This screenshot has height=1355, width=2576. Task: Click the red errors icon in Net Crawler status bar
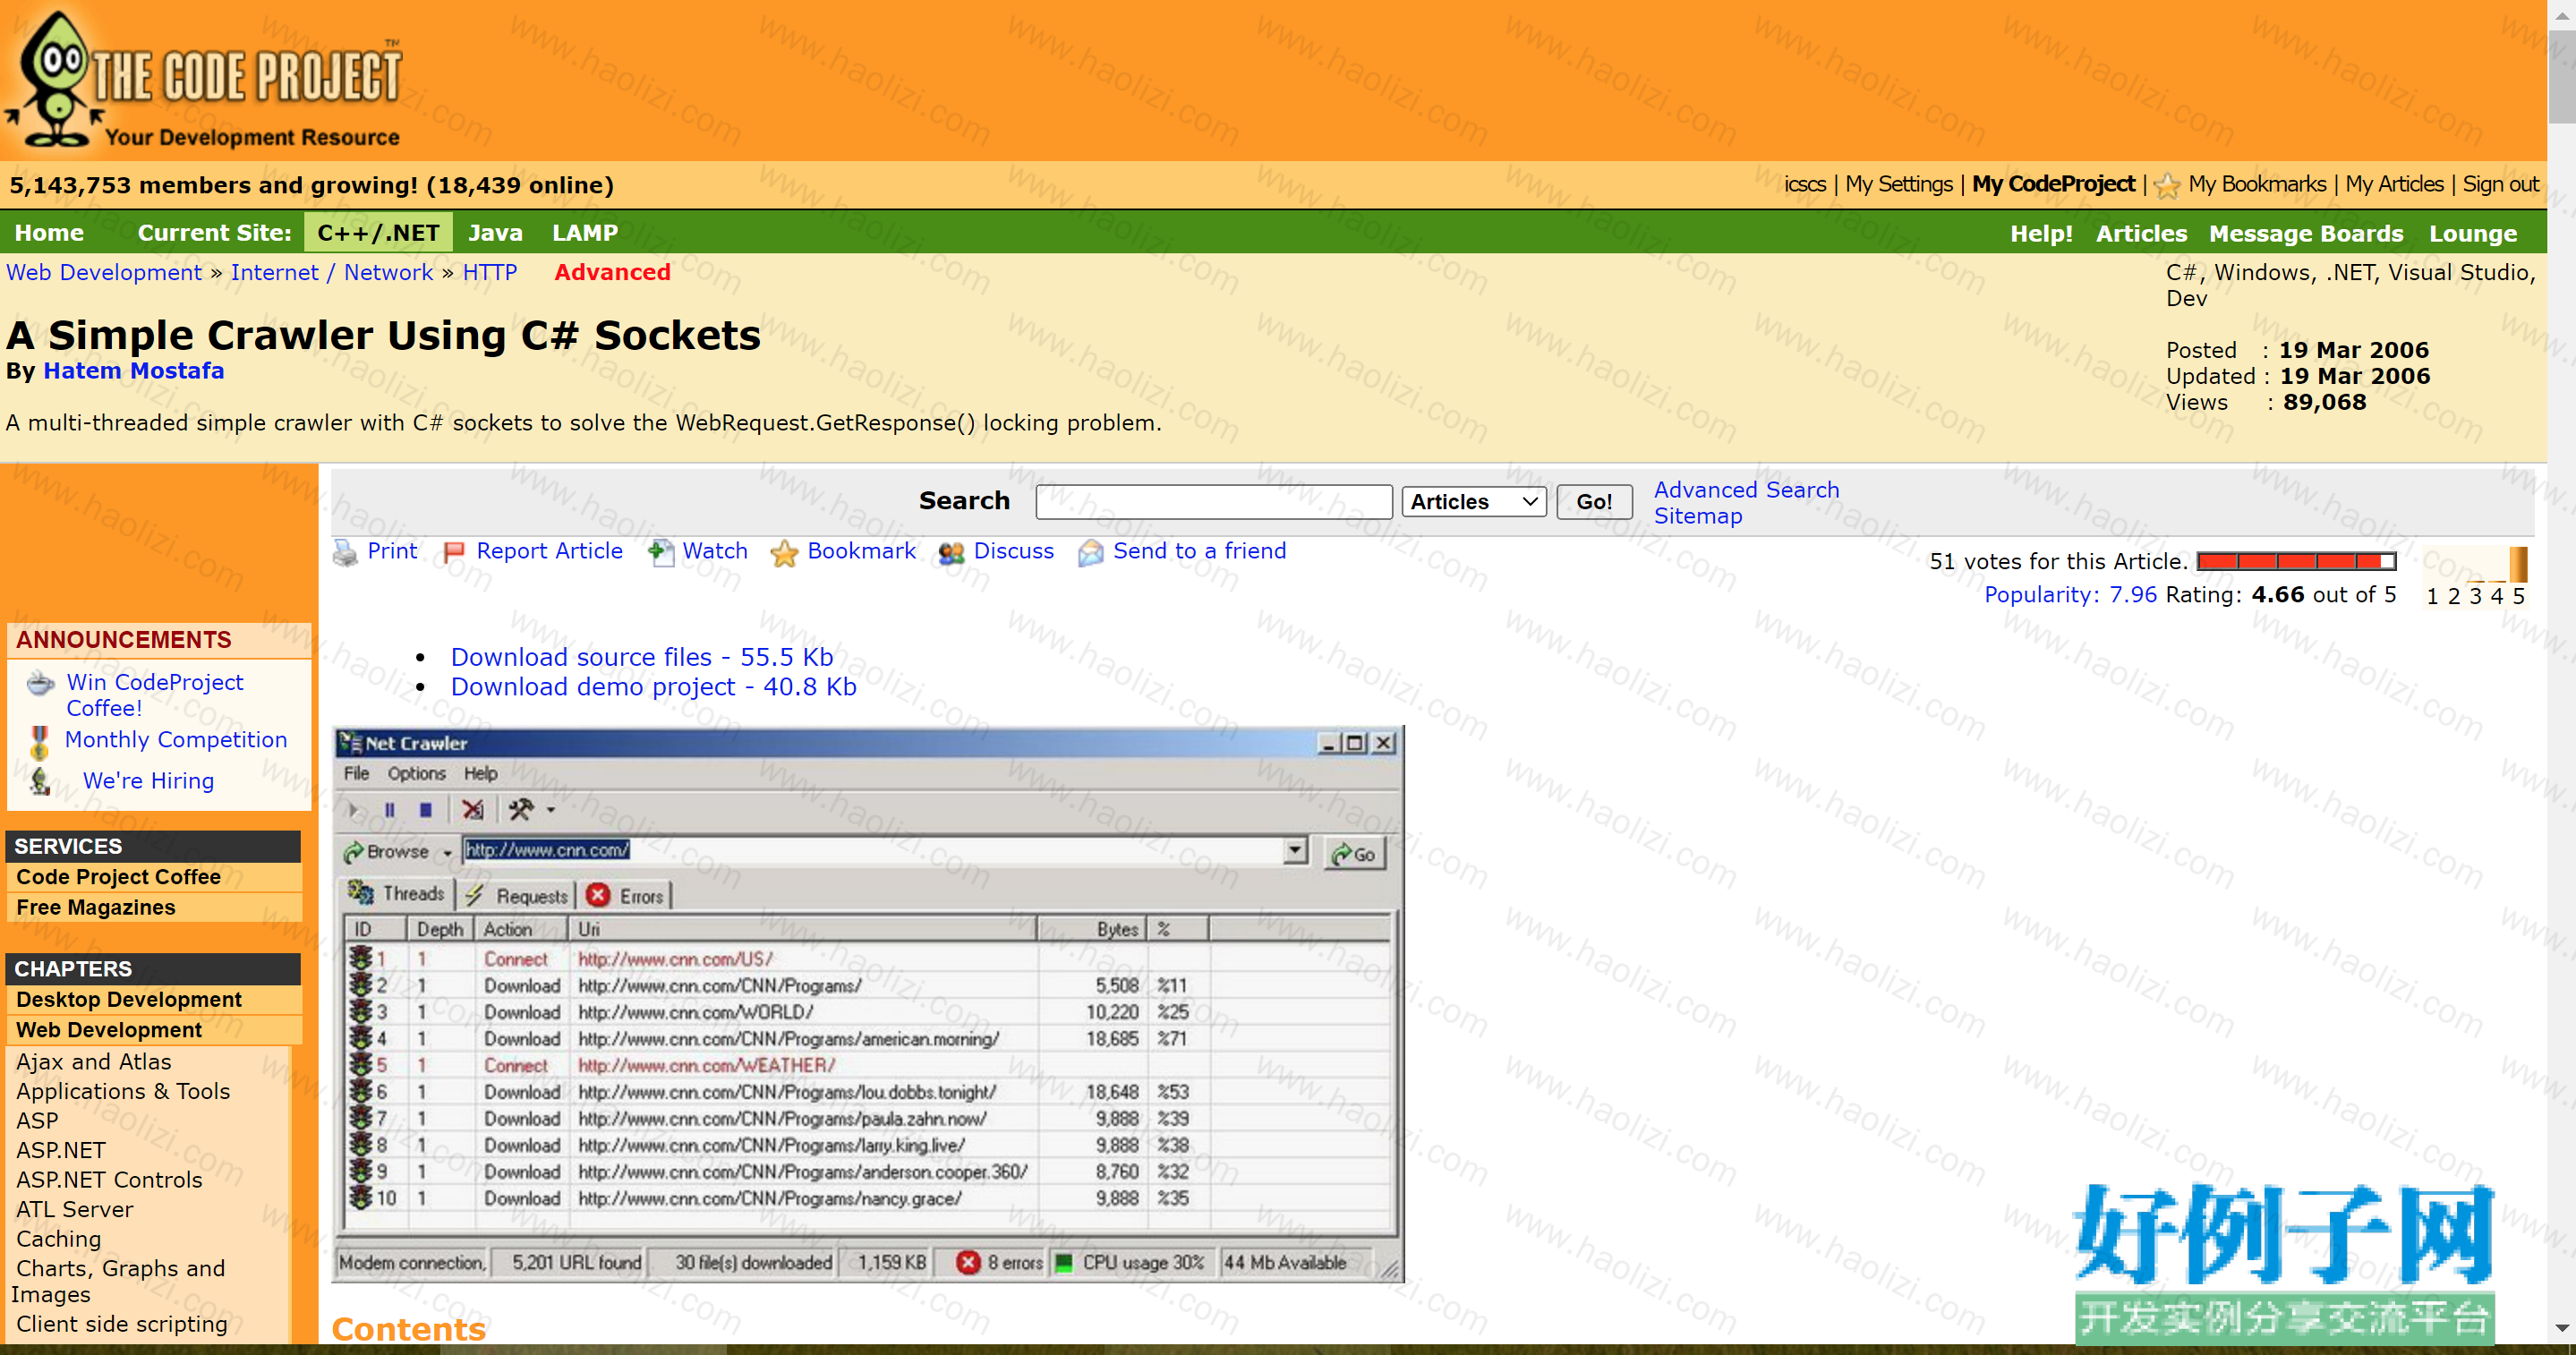click(x=967, y=1262)
